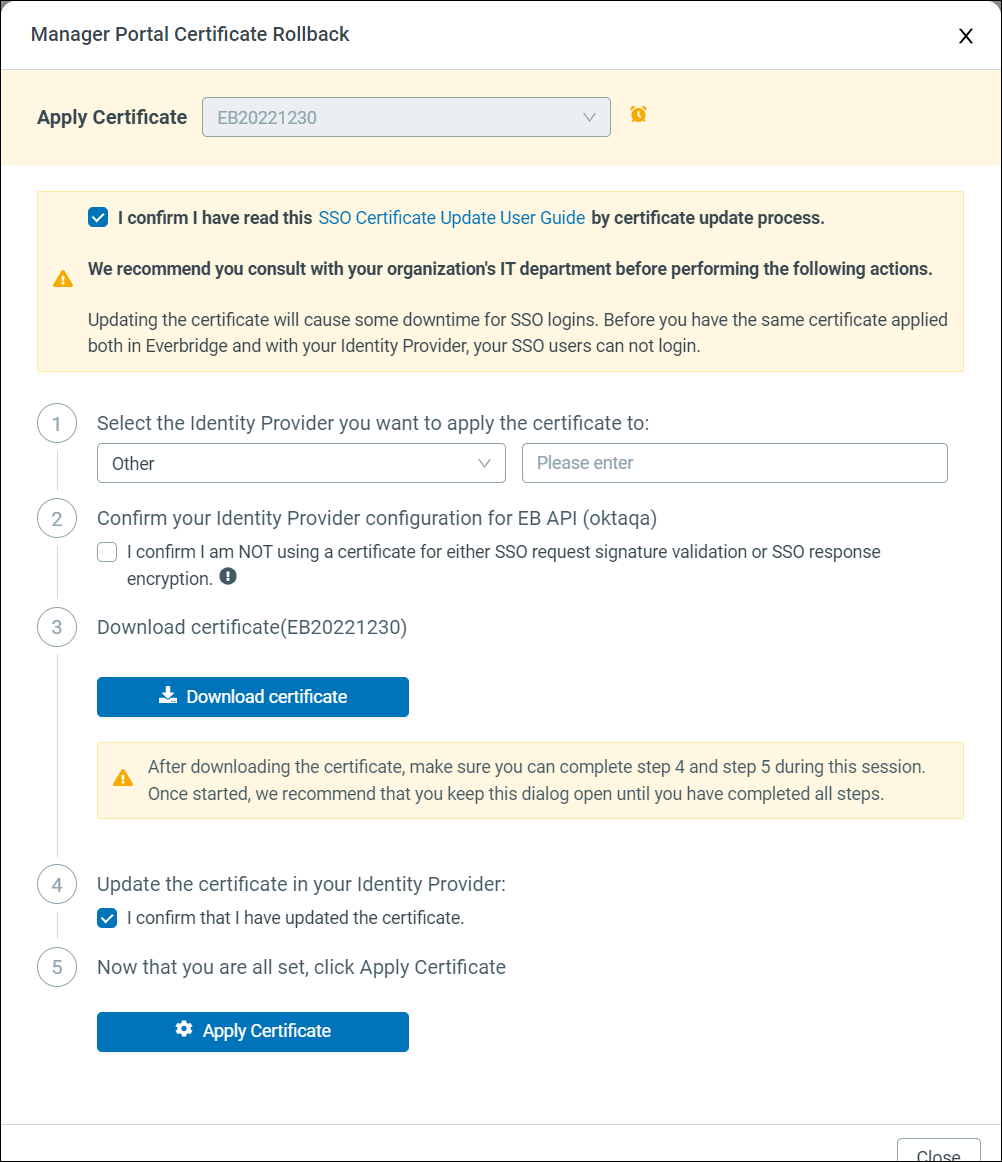Click warning triangle in the download session note
Screen dimensions: 1002x1162
point(123,777)
